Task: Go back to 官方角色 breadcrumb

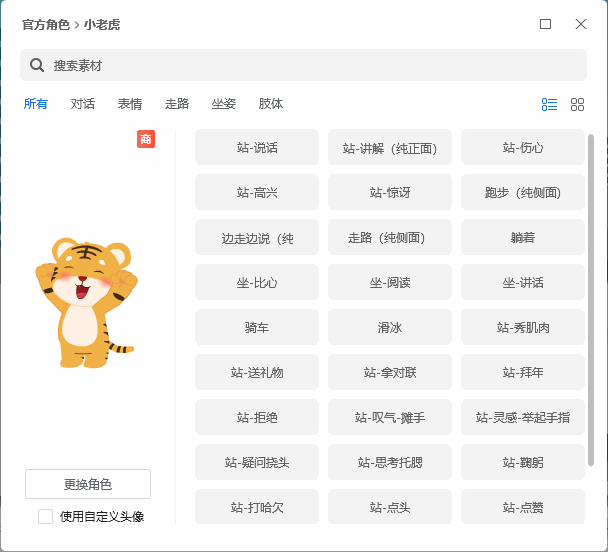Action: click(x=46, y=24)
